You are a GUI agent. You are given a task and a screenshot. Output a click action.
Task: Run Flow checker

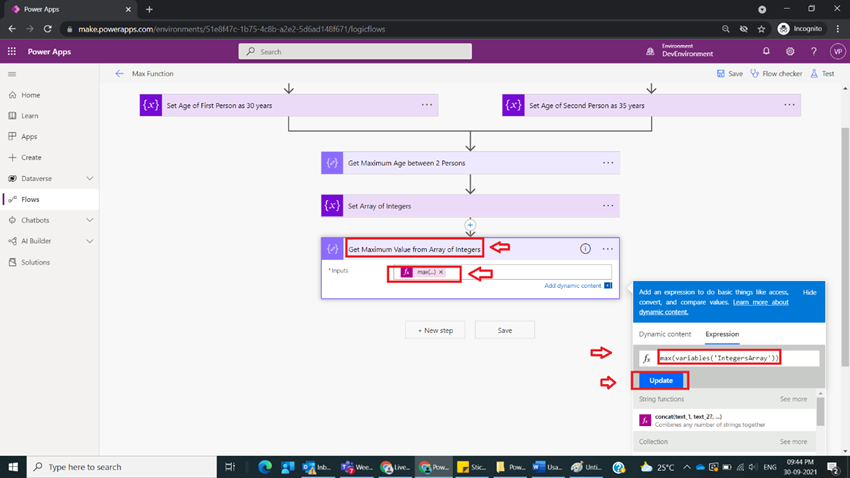(x=776, y=74)
